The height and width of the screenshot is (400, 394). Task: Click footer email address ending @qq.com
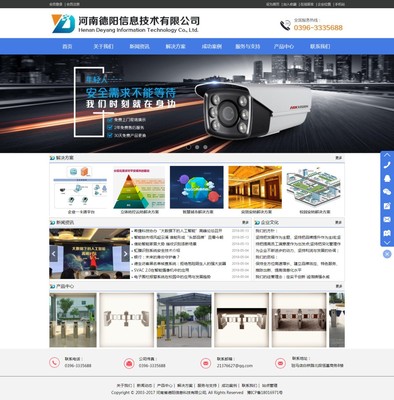(235, 366)
